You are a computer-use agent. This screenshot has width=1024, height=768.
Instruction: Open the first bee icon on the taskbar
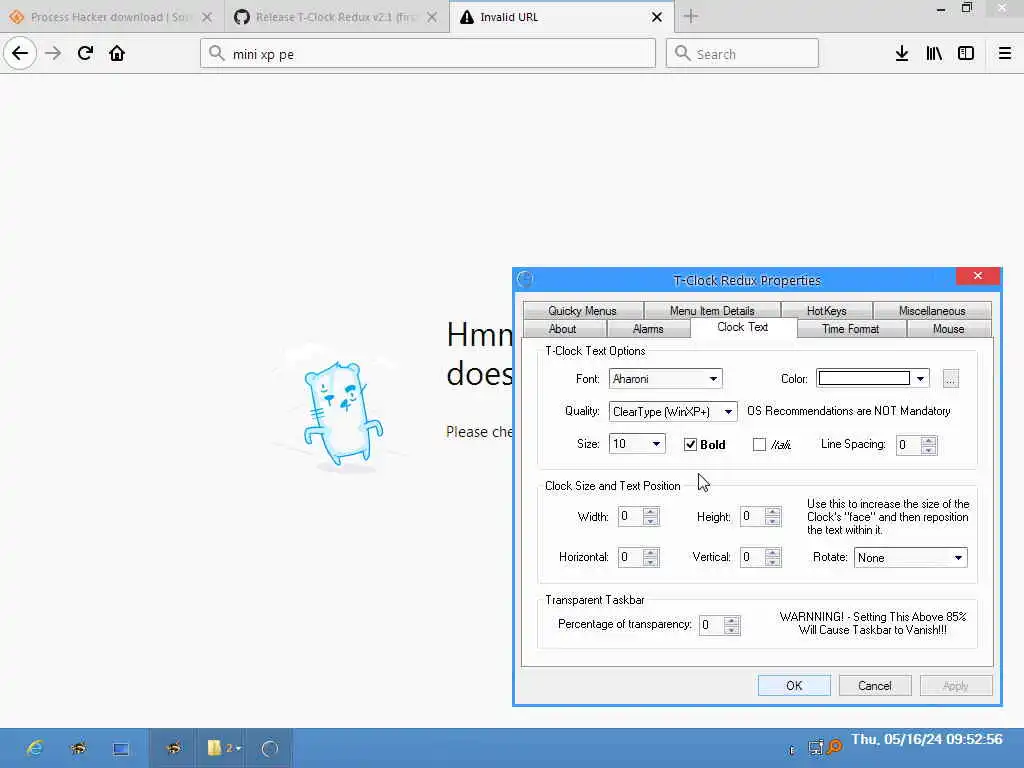[78, 748]
